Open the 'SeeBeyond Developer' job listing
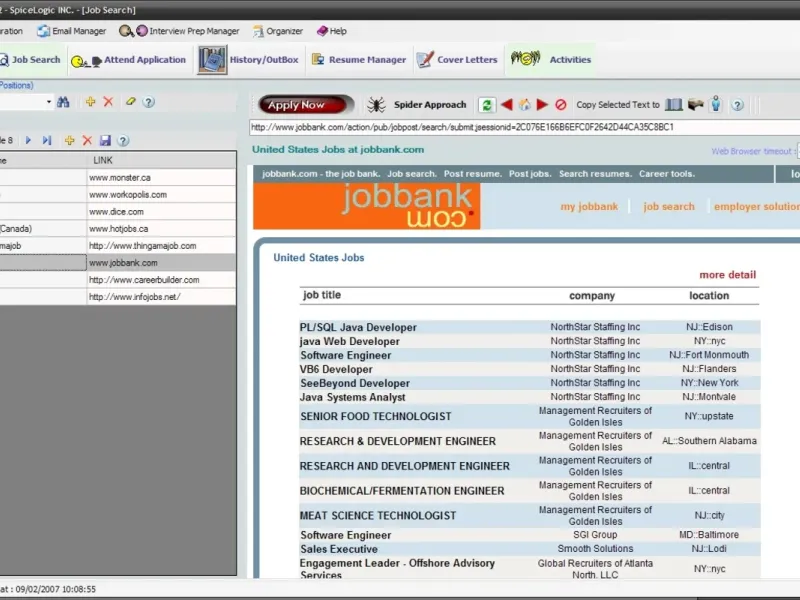The width and height of the screenshot is (800, 600). point(355,383)
